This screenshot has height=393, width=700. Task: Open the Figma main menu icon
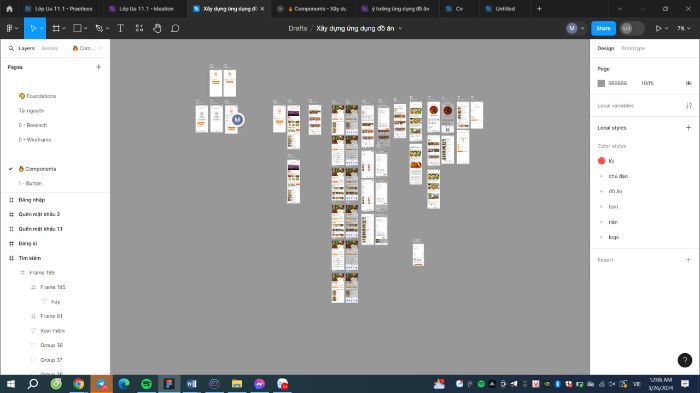9,28
